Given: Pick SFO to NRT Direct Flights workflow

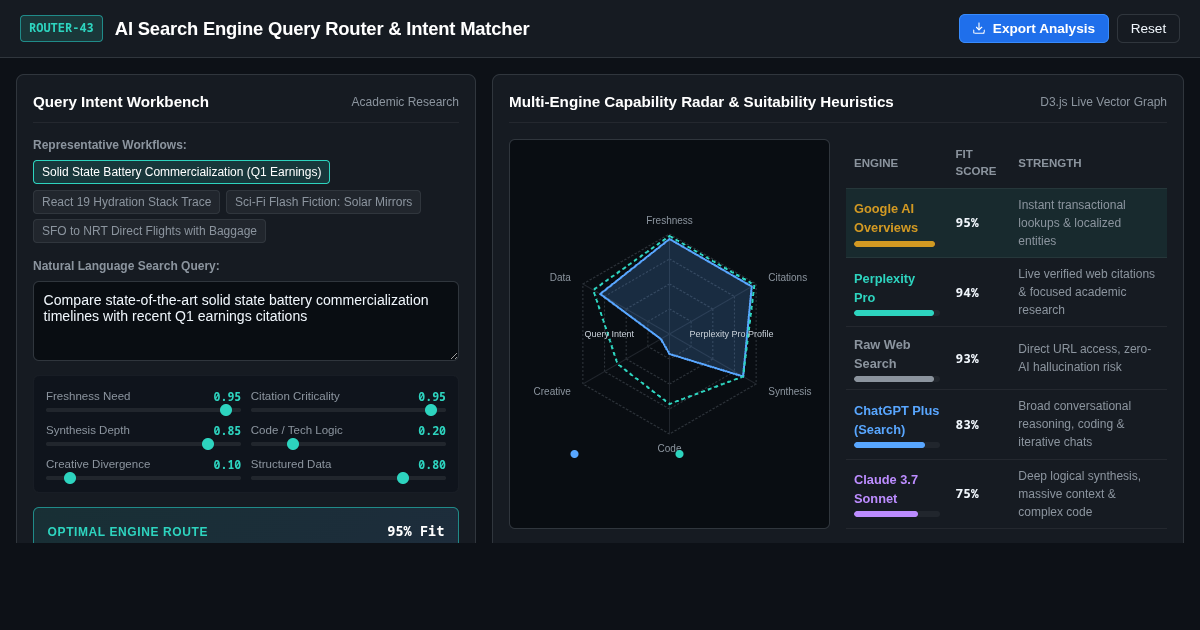Looking at the screenshot, I should 149,231.
